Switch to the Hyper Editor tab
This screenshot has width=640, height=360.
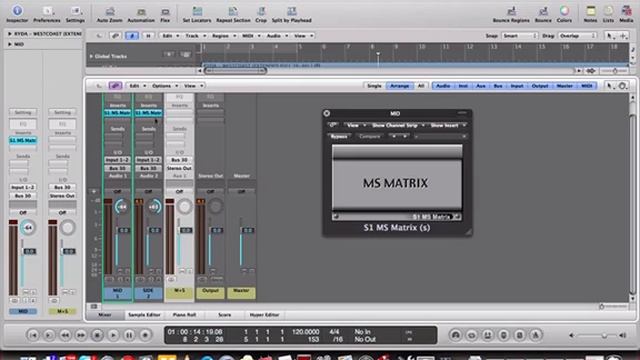click(264, 315)
